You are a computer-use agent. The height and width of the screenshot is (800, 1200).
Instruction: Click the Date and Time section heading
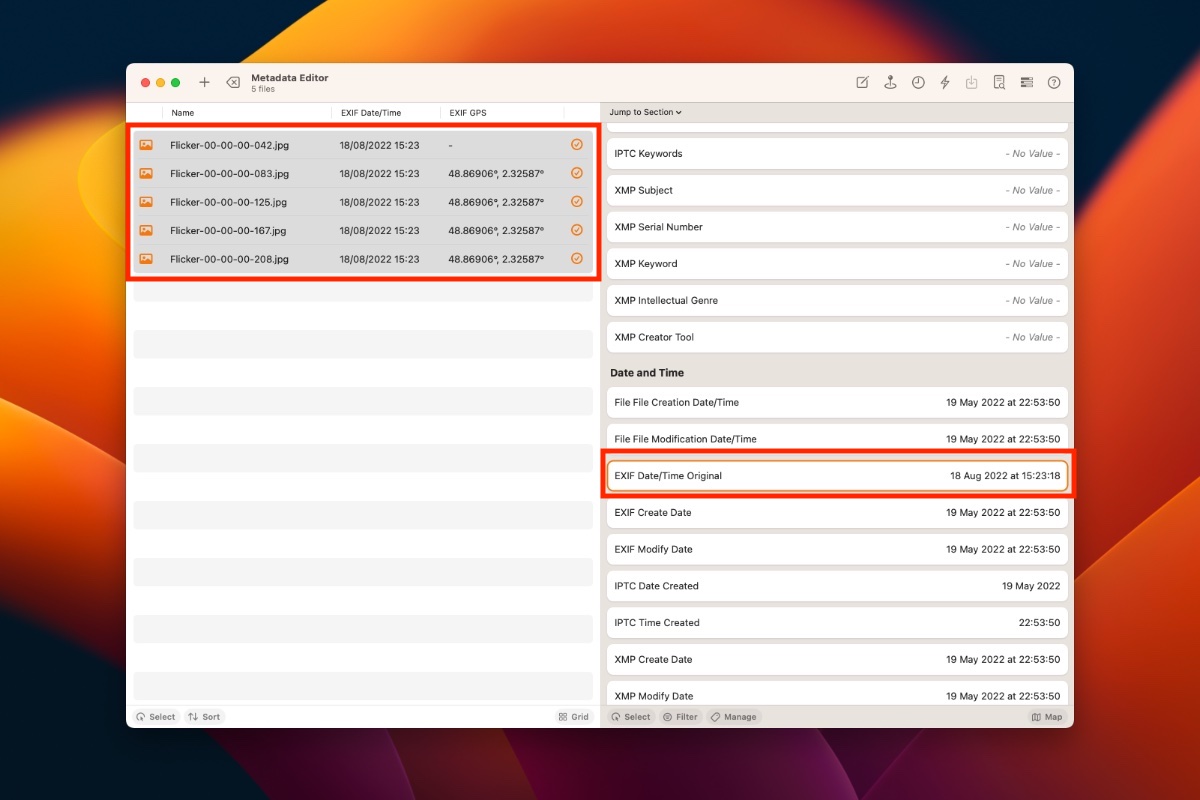[x=647, y=372]
